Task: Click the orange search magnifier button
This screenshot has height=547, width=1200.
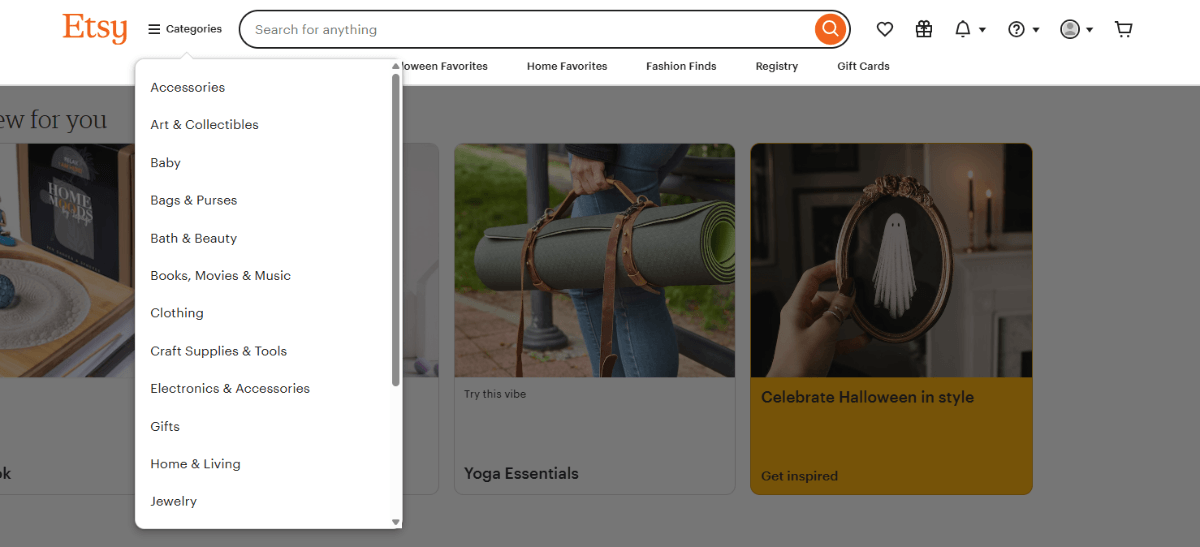Action: click(830, 29)
